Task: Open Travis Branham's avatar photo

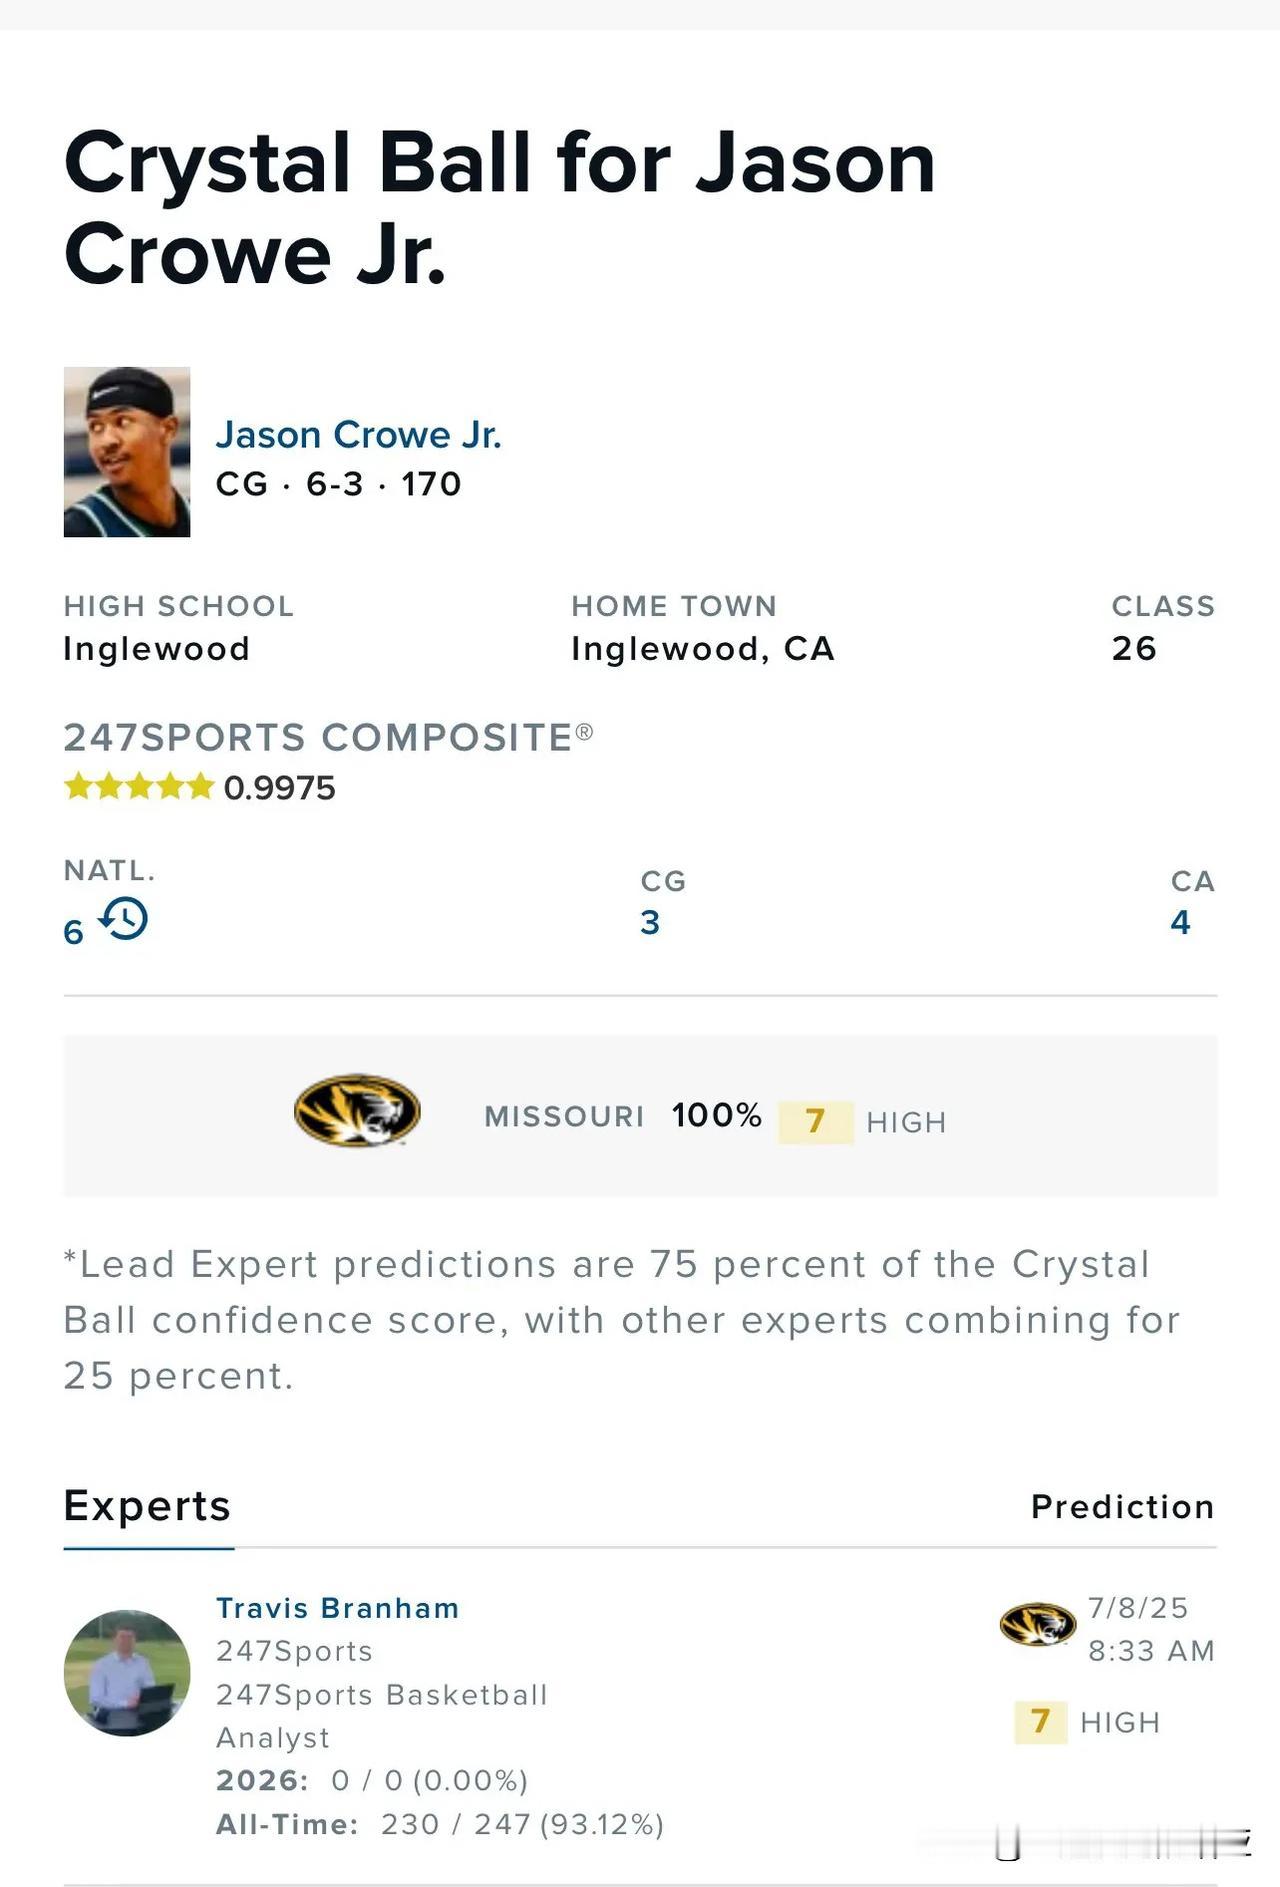Action: coord(127,1673)
